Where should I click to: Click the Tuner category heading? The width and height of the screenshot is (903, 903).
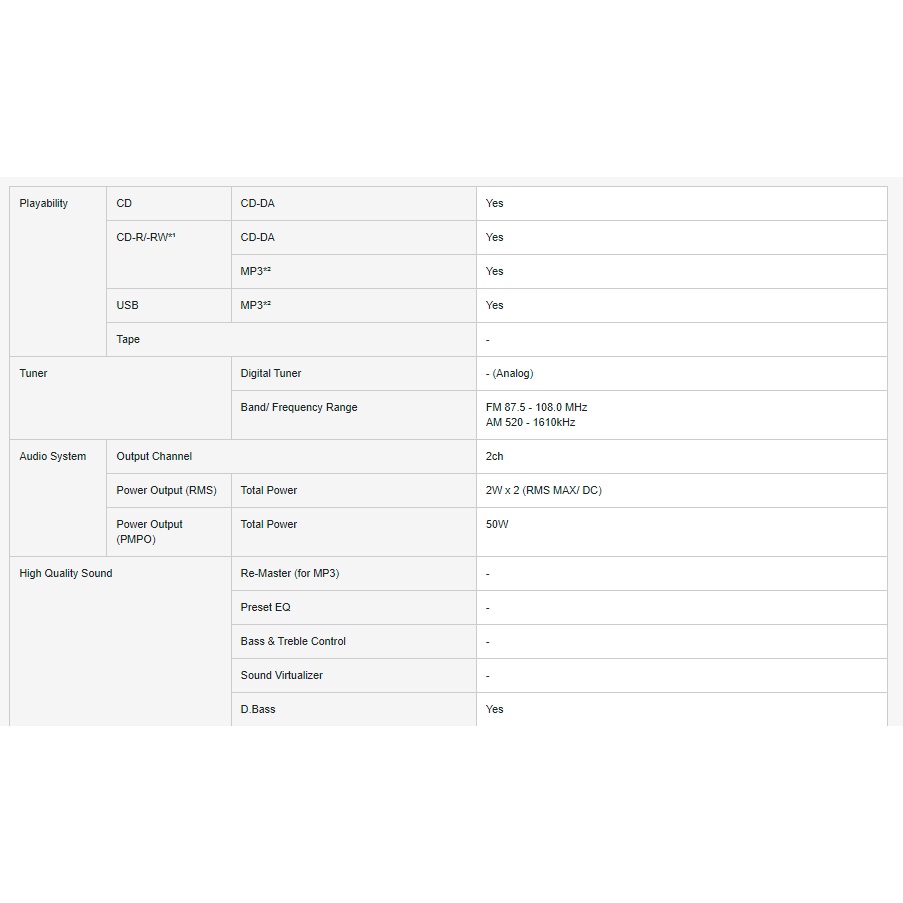(34, 374)
